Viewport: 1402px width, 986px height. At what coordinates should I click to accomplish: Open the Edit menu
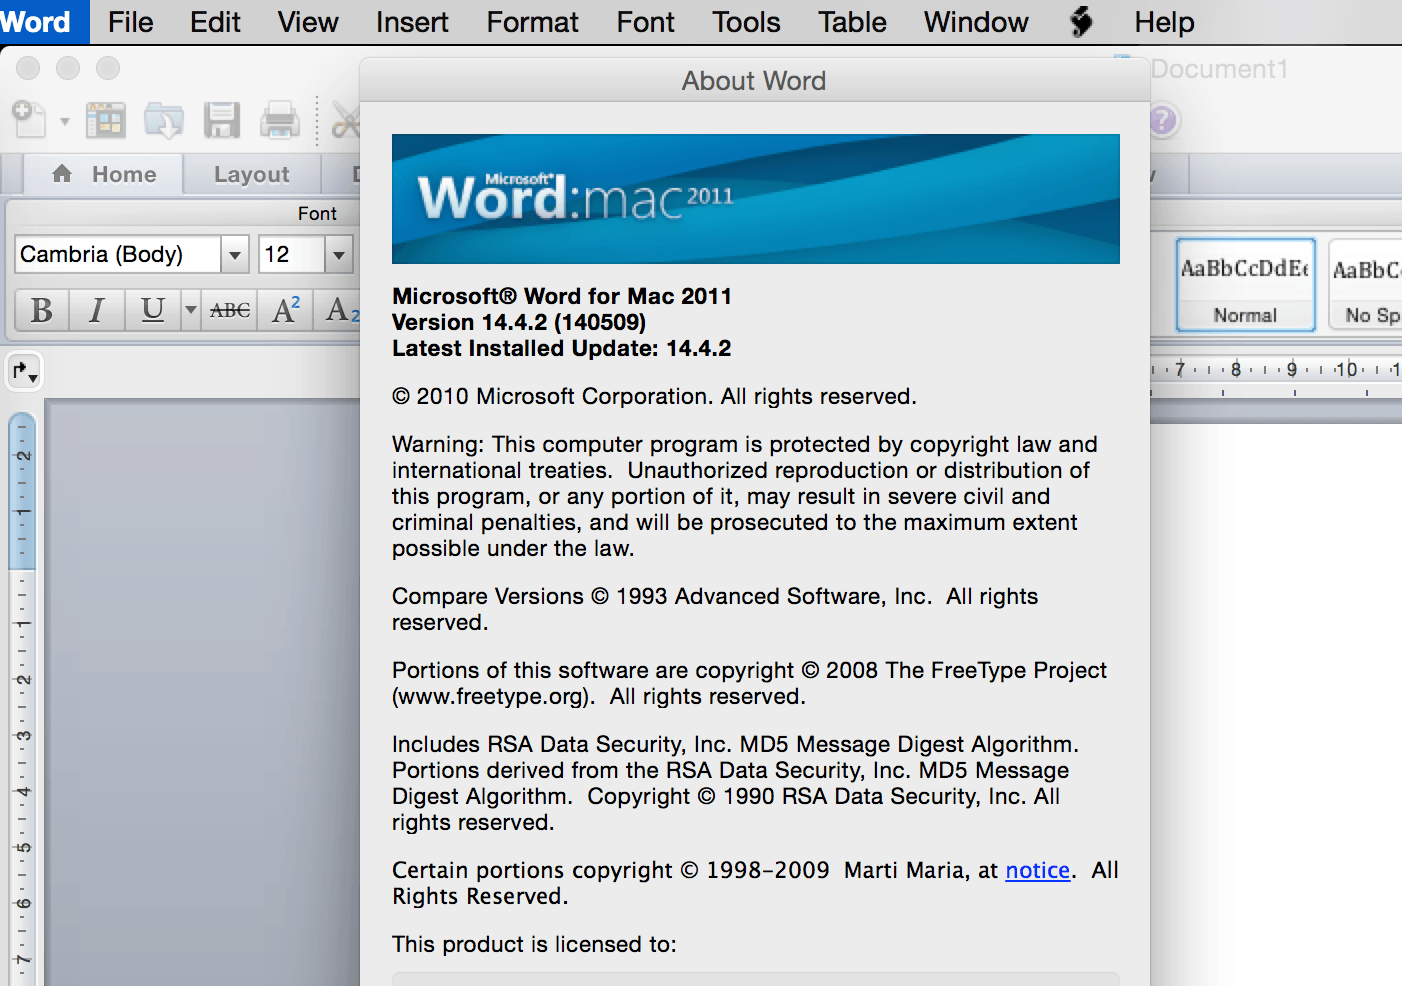[x=215, y=22]
